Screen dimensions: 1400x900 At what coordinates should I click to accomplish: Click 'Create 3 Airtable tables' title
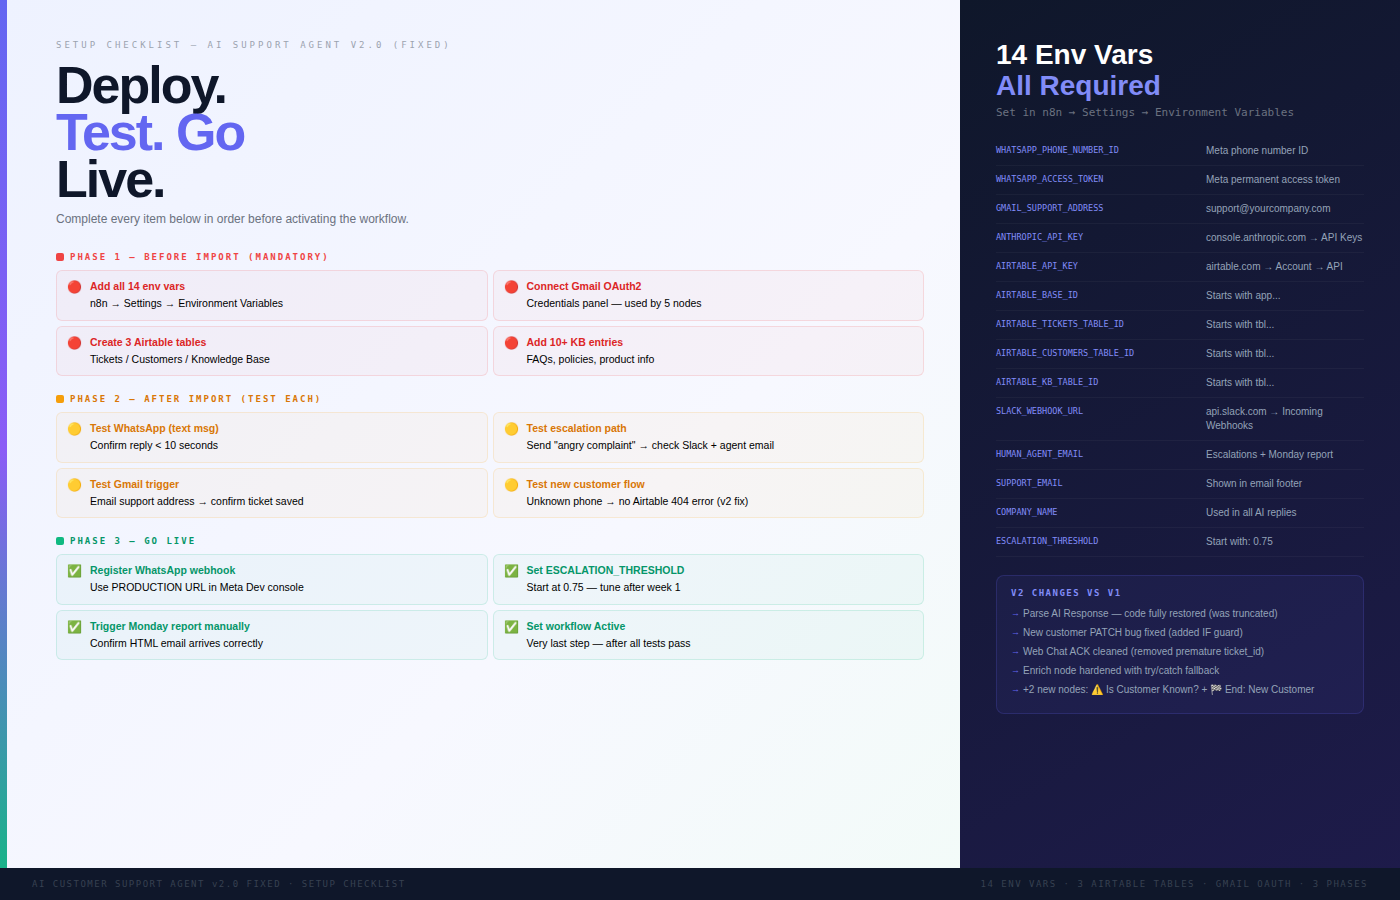point(148,342)
